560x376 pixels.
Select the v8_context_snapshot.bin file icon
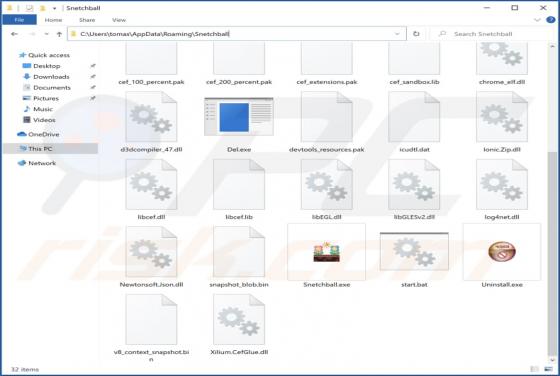pos(151,319)
